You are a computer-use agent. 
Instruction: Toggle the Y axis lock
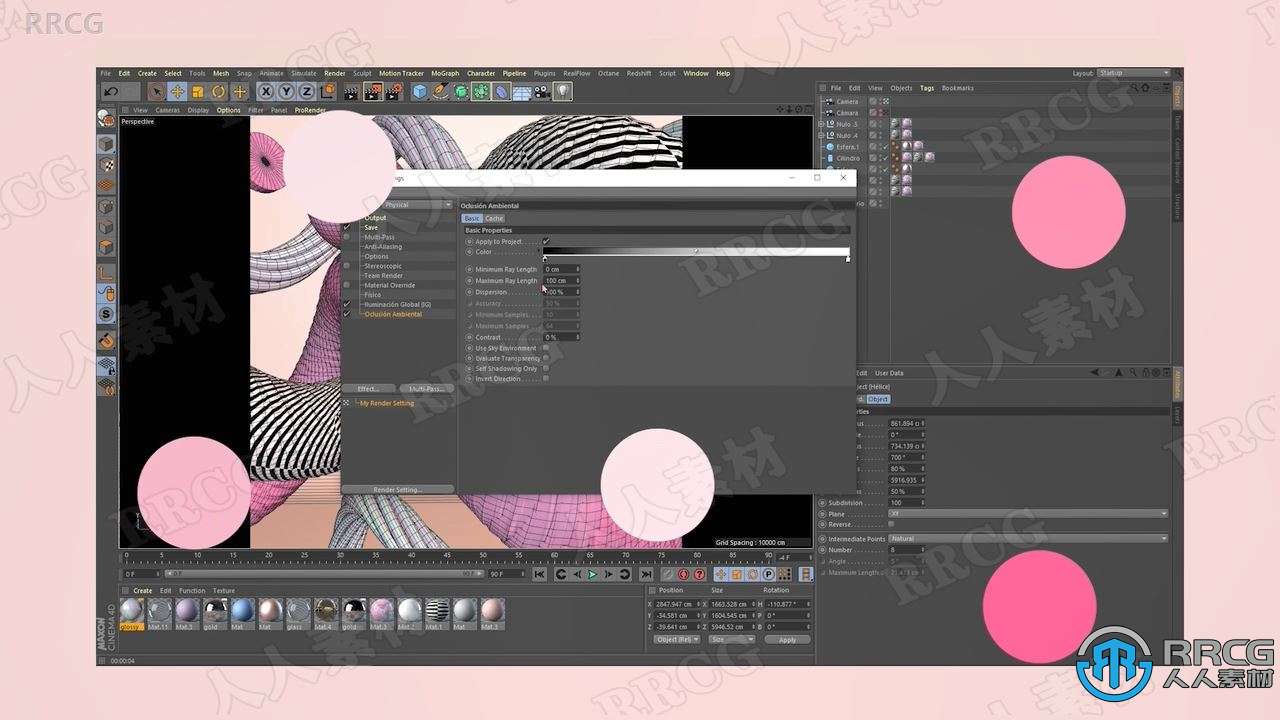pos(286,92)
